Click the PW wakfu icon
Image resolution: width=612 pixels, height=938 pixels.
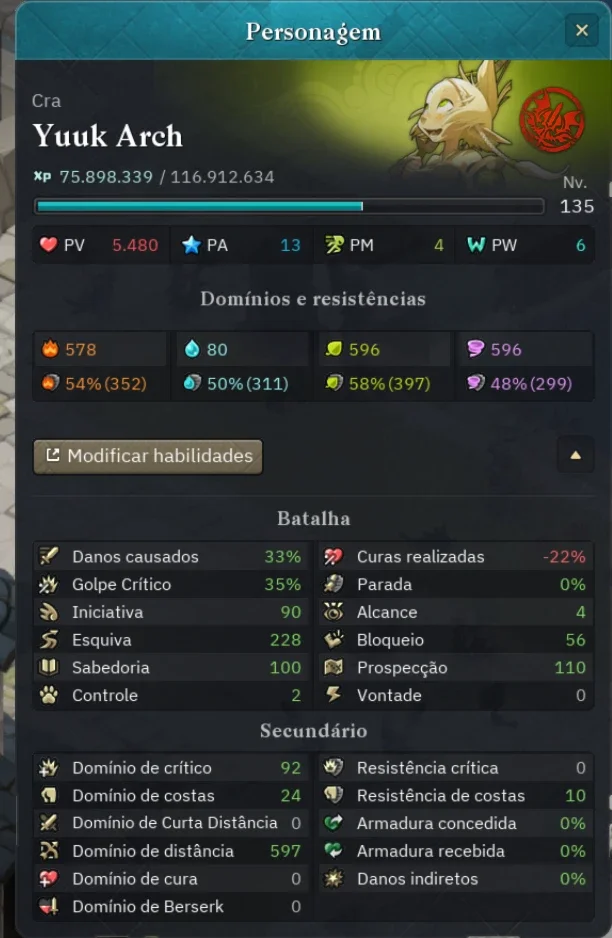(476, 245)
